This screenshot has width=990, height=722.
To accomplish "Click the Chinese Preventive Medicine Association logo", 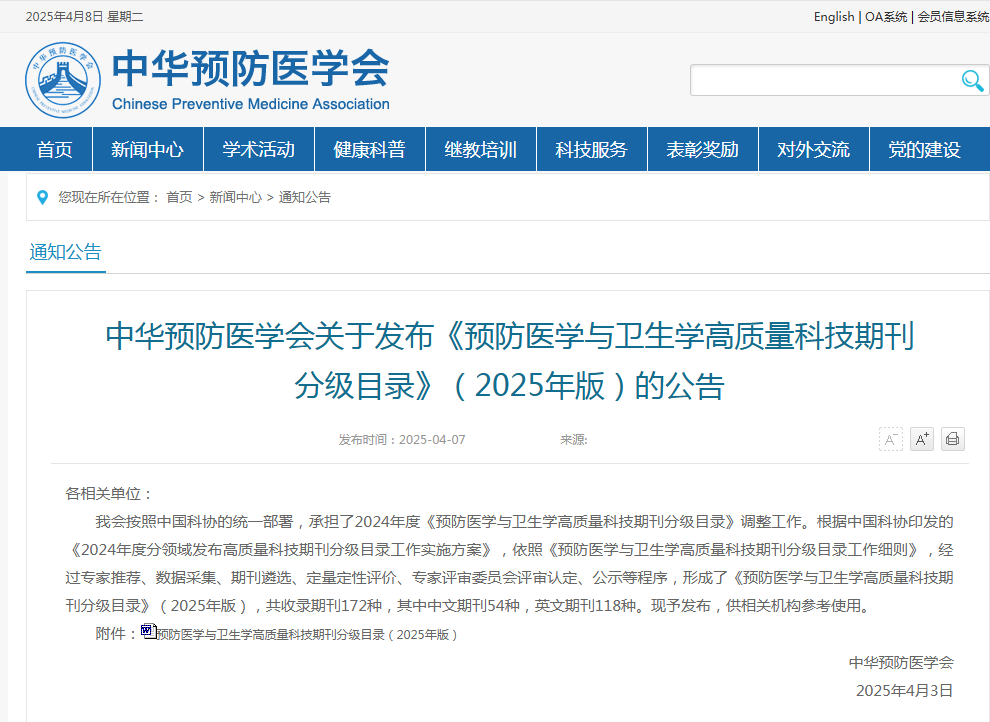I will coord(63,80).
